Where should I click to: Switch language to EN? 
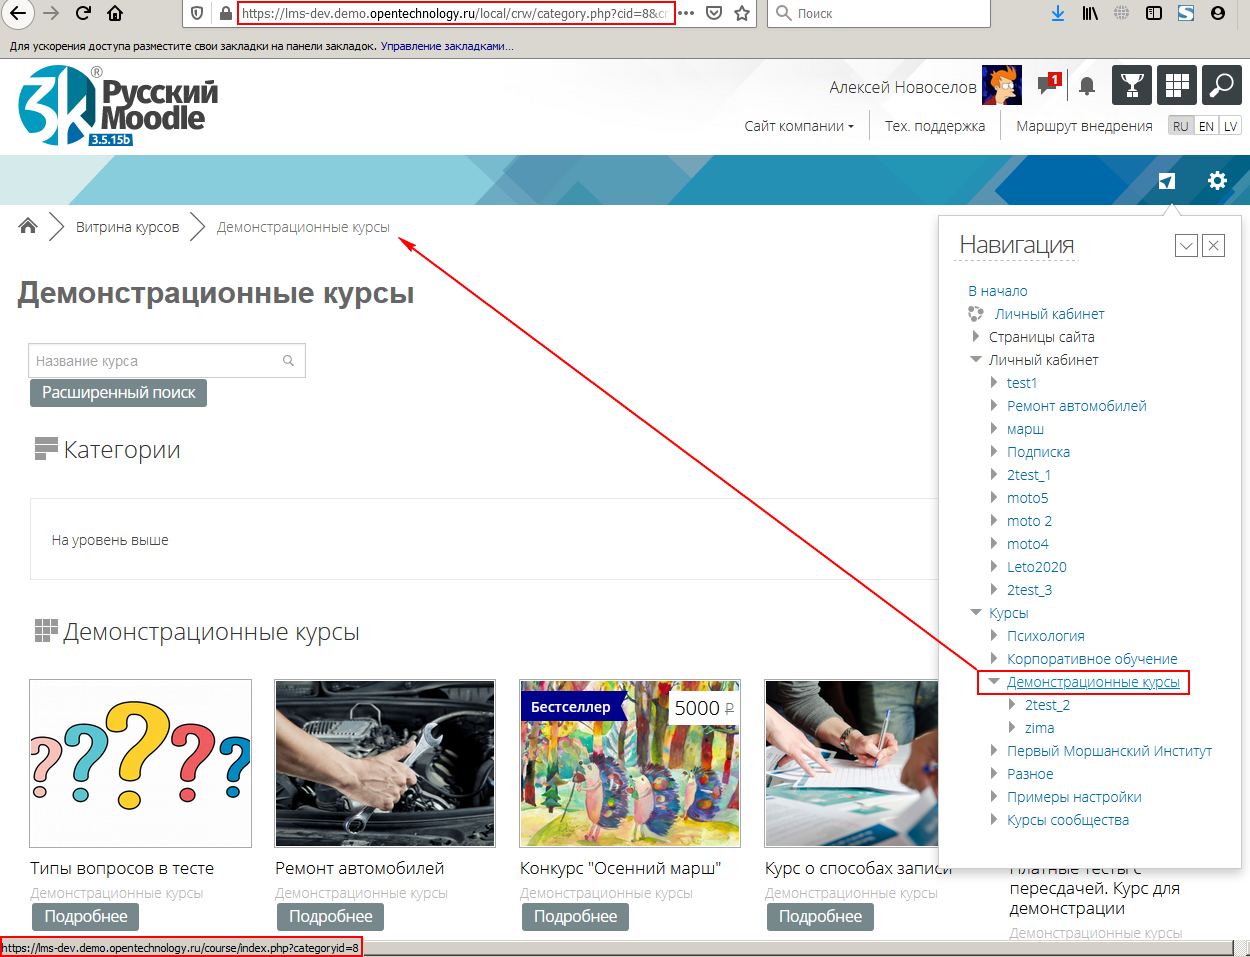[x=1206, y=126]
